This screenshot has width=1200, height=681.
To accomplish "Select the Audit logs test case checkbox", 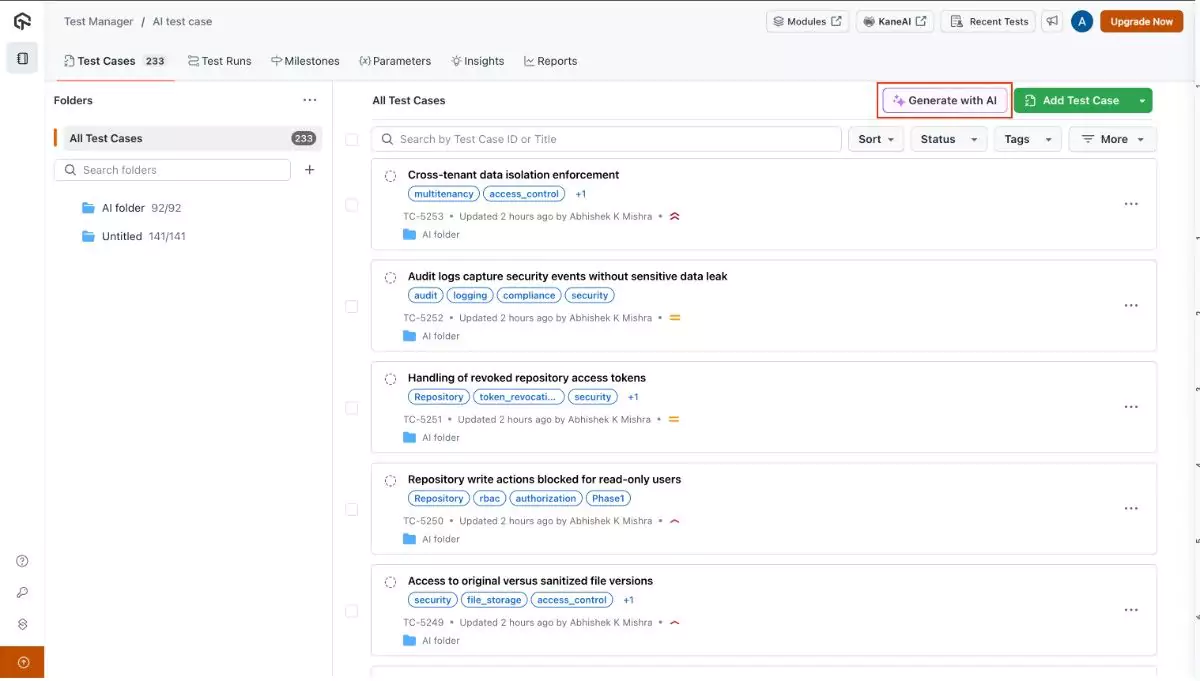I will [352, 306].
